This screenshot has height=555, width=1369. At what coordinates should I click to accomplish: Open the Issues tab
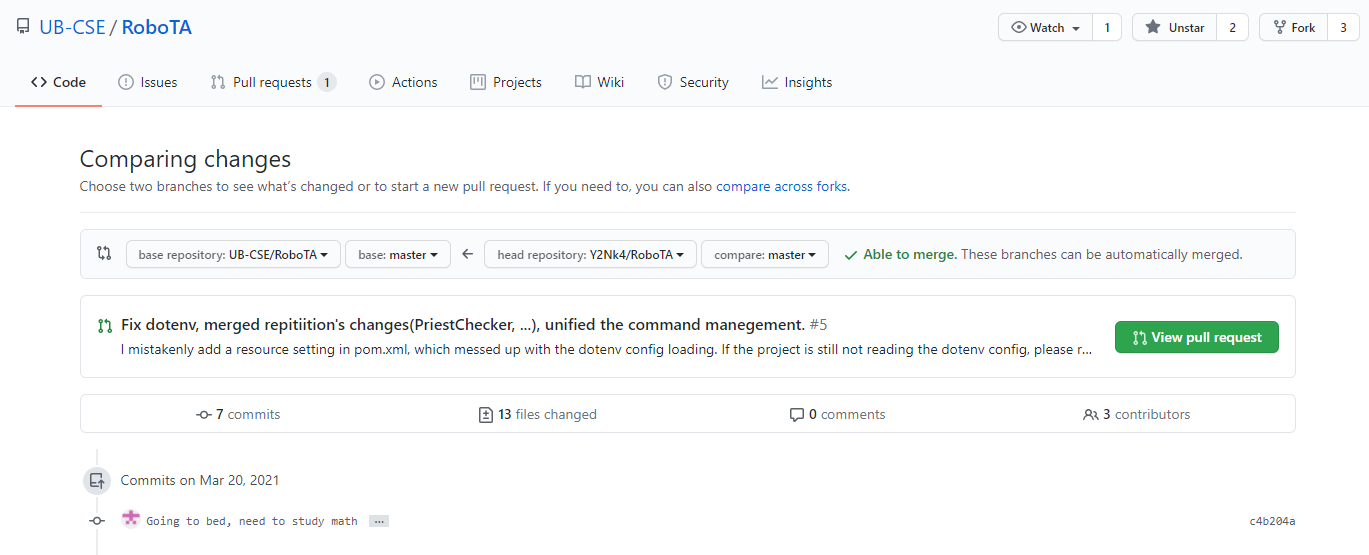147,82
